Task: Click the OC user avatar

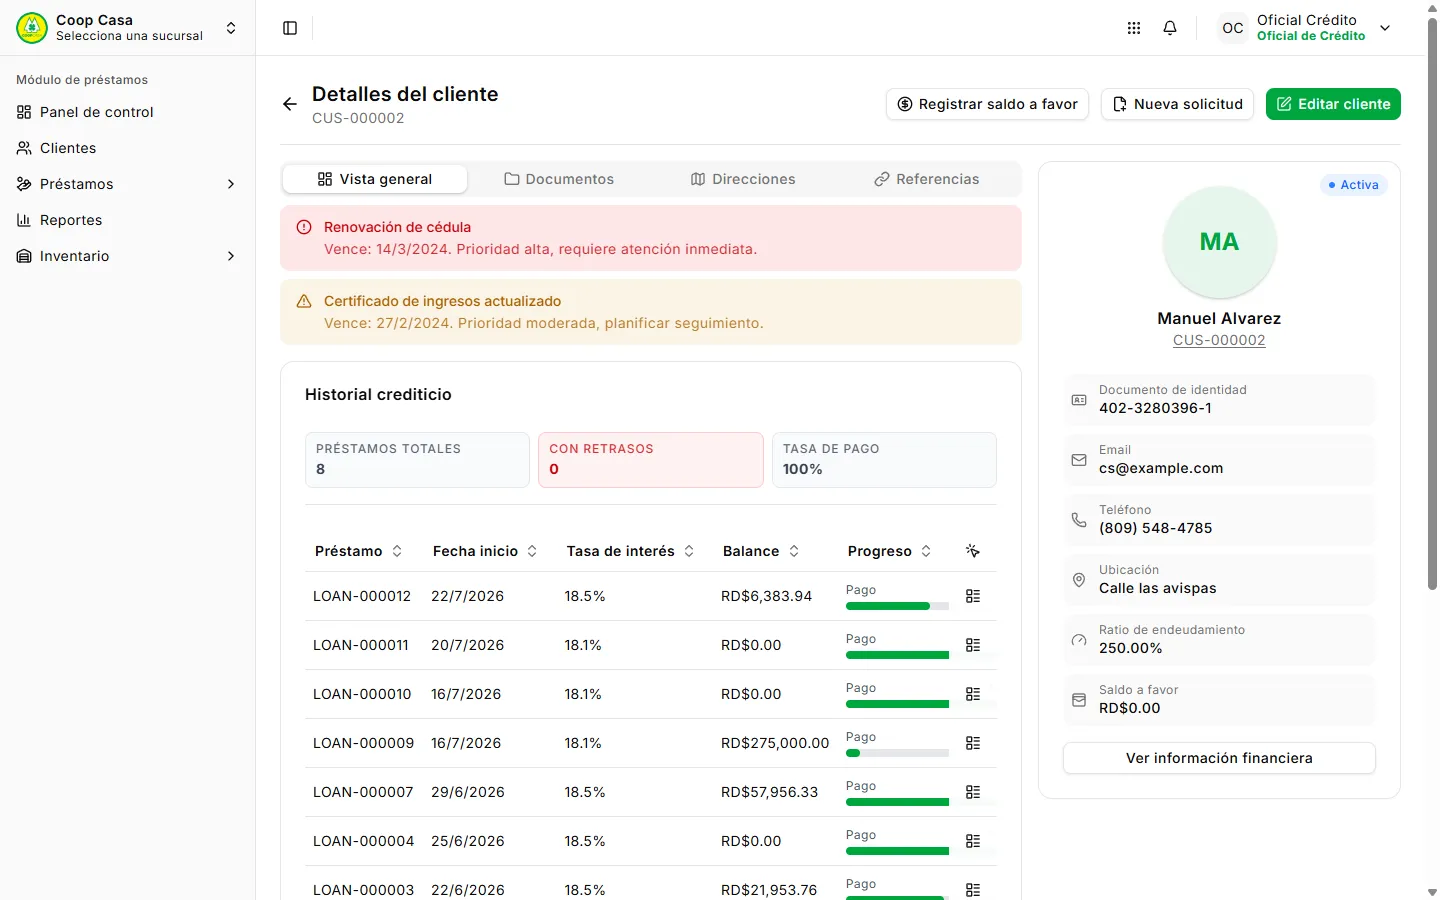Action: tap(1233, 28)
